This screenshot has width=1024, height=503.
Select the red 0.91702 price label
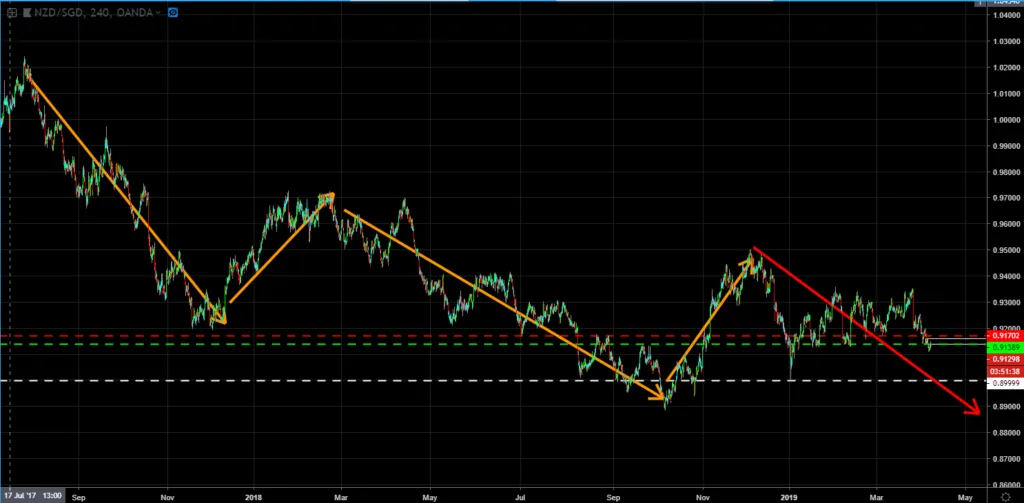pyautogui.click(x=1004, y=336)
